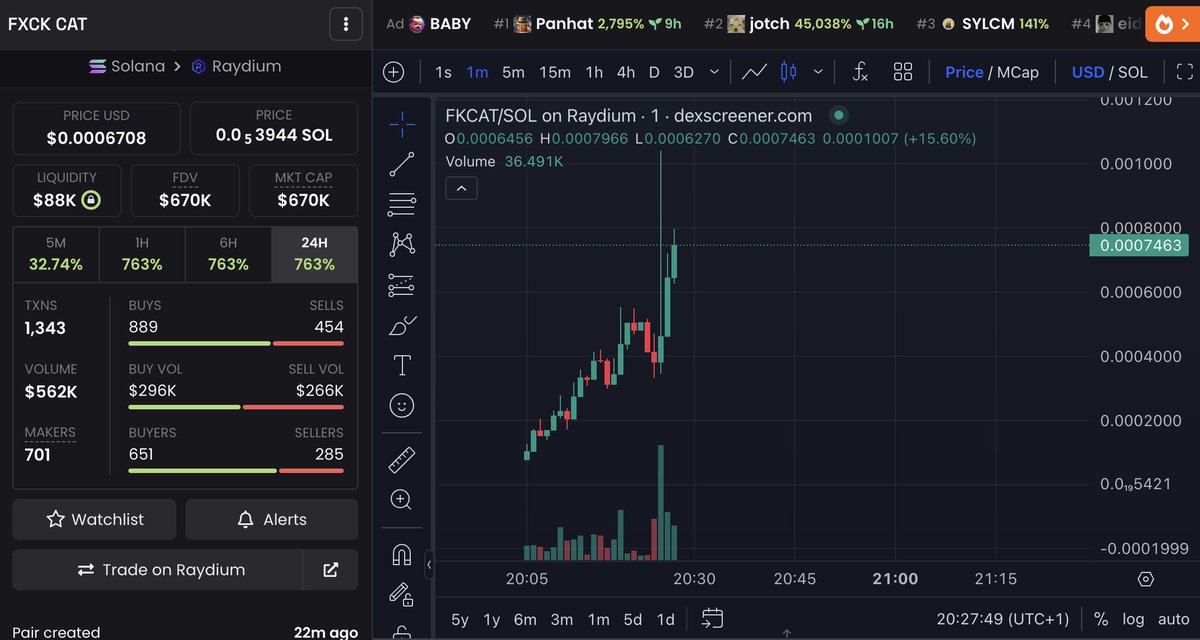1200x640 pixels.
Task: Toggle the magnet snapping mode
Action: pyautogui.click(x=402, y=554)
